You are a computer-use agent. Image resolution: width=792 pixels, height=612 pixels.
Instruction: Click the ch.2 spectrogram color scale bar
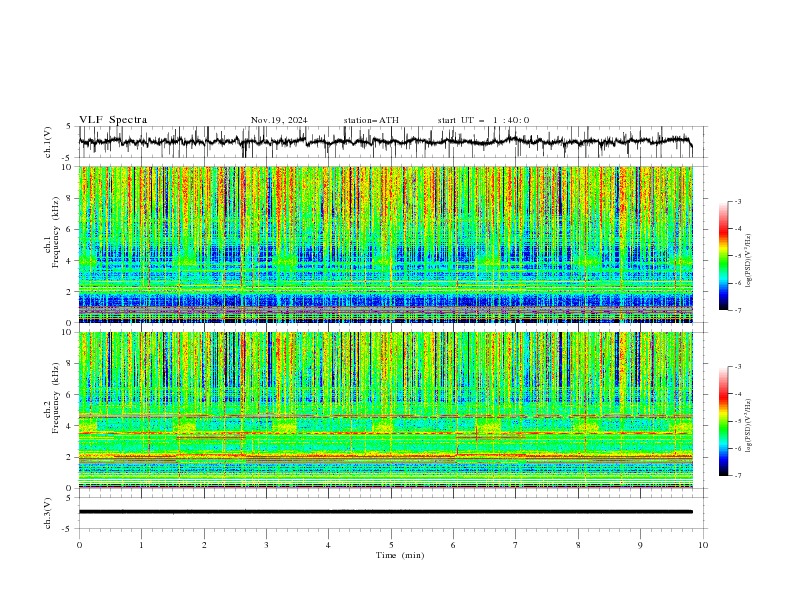(723, 421)
